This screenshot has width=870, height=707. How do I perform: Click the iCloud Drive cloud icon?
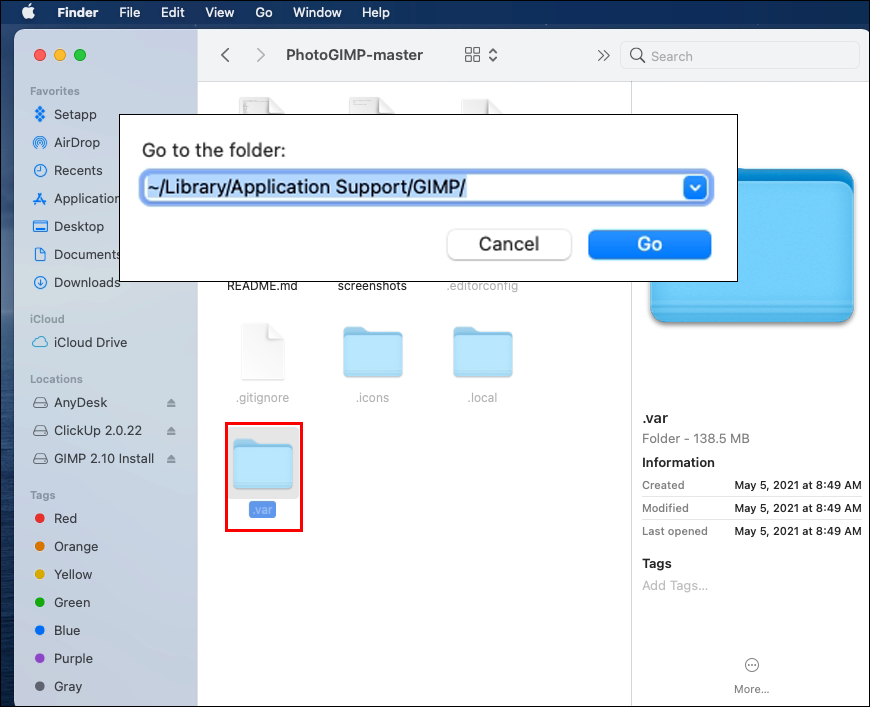click(x=40, y=342)
